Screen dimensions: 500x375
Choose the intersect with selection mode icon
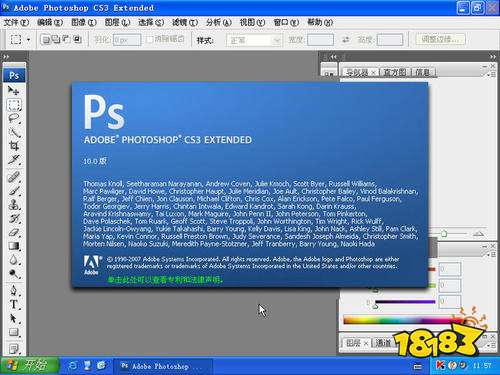point(78,39)
